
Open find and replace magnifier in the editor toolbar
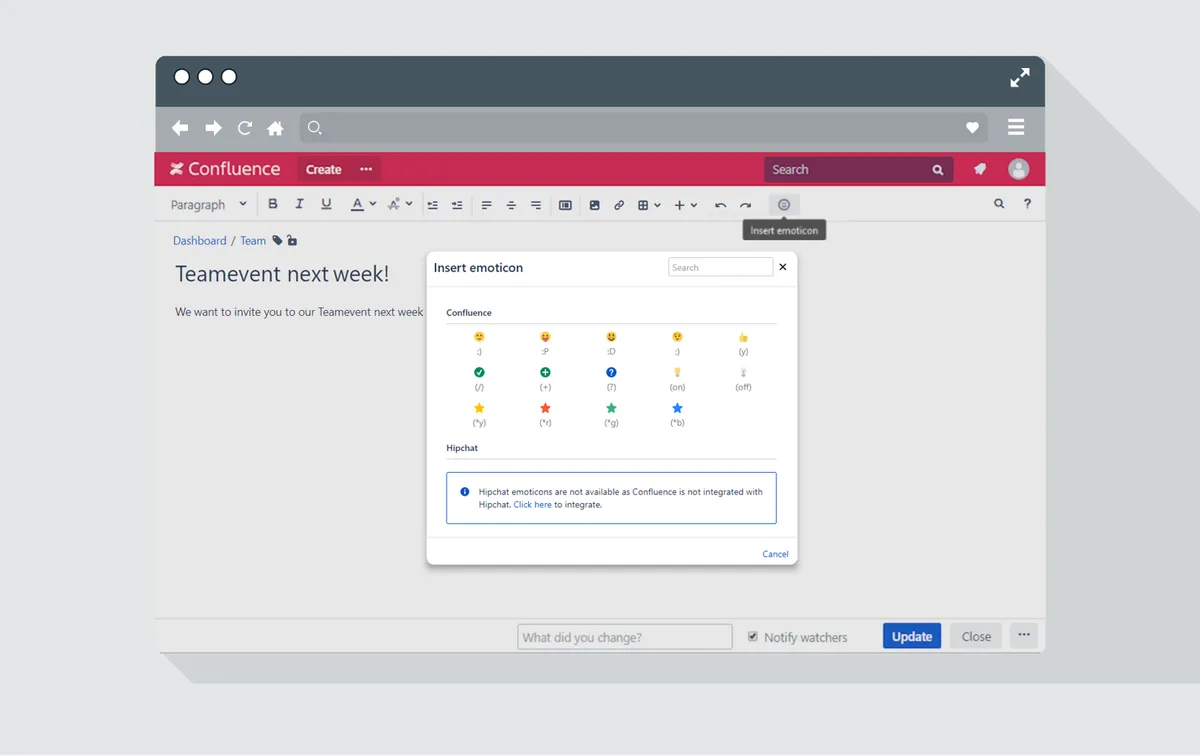point(999,204)
